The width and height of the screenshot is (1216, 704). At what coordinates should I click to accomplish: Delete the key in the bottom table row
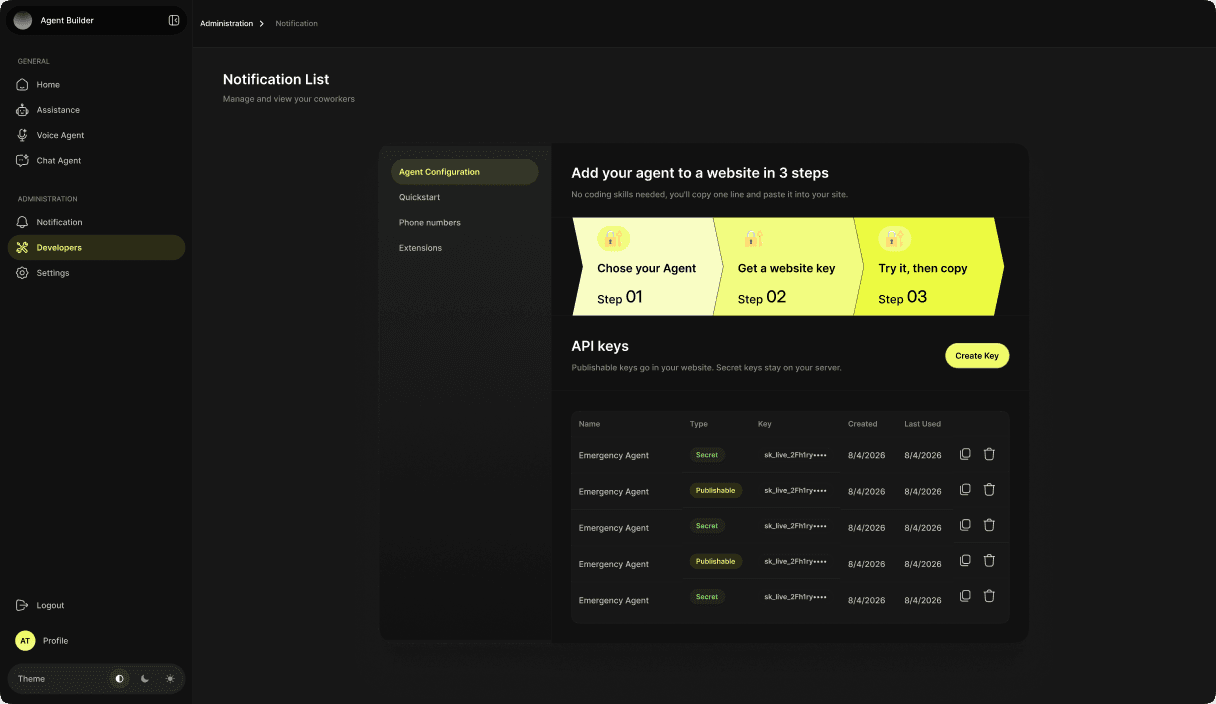point(989,596)
